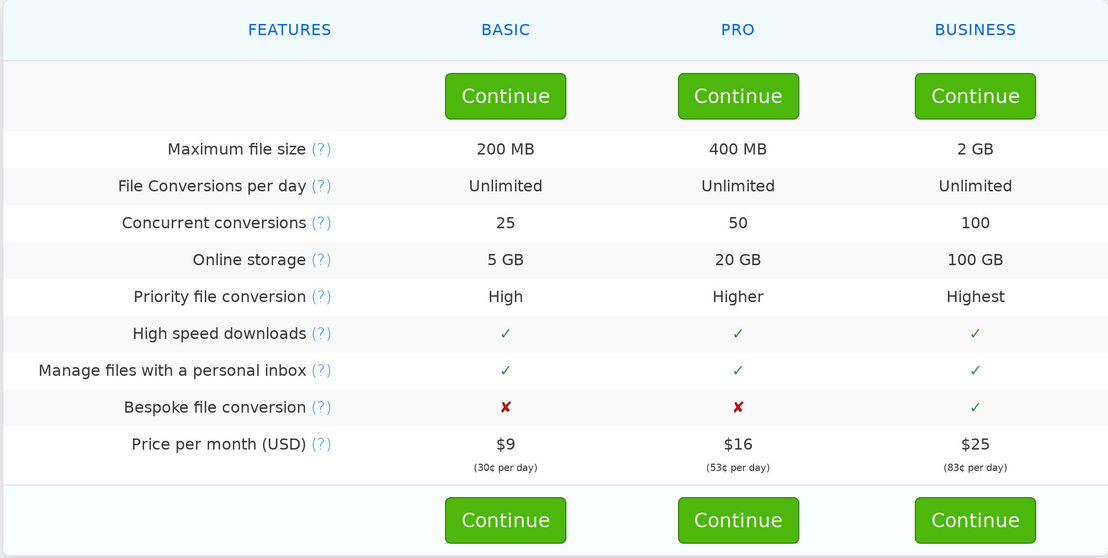Viewport: 1108px width, 558px height.
Task: Click the High priority value
Action: pyautogui.click(x=505, y=297)
